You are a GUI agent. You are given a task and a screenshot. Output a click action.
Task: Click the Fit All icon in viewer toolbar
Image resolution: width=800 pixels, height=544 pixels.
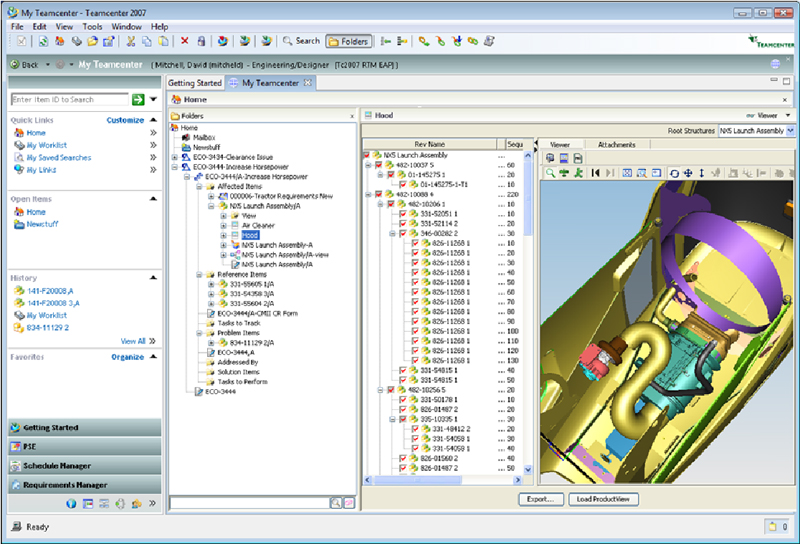(627, 173)
